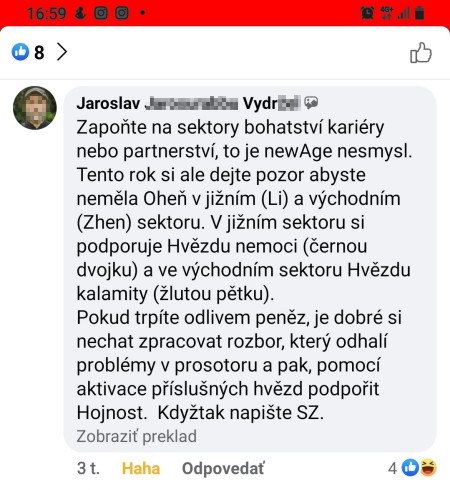Click the 3 t. comment timestamp

(88, 468)
